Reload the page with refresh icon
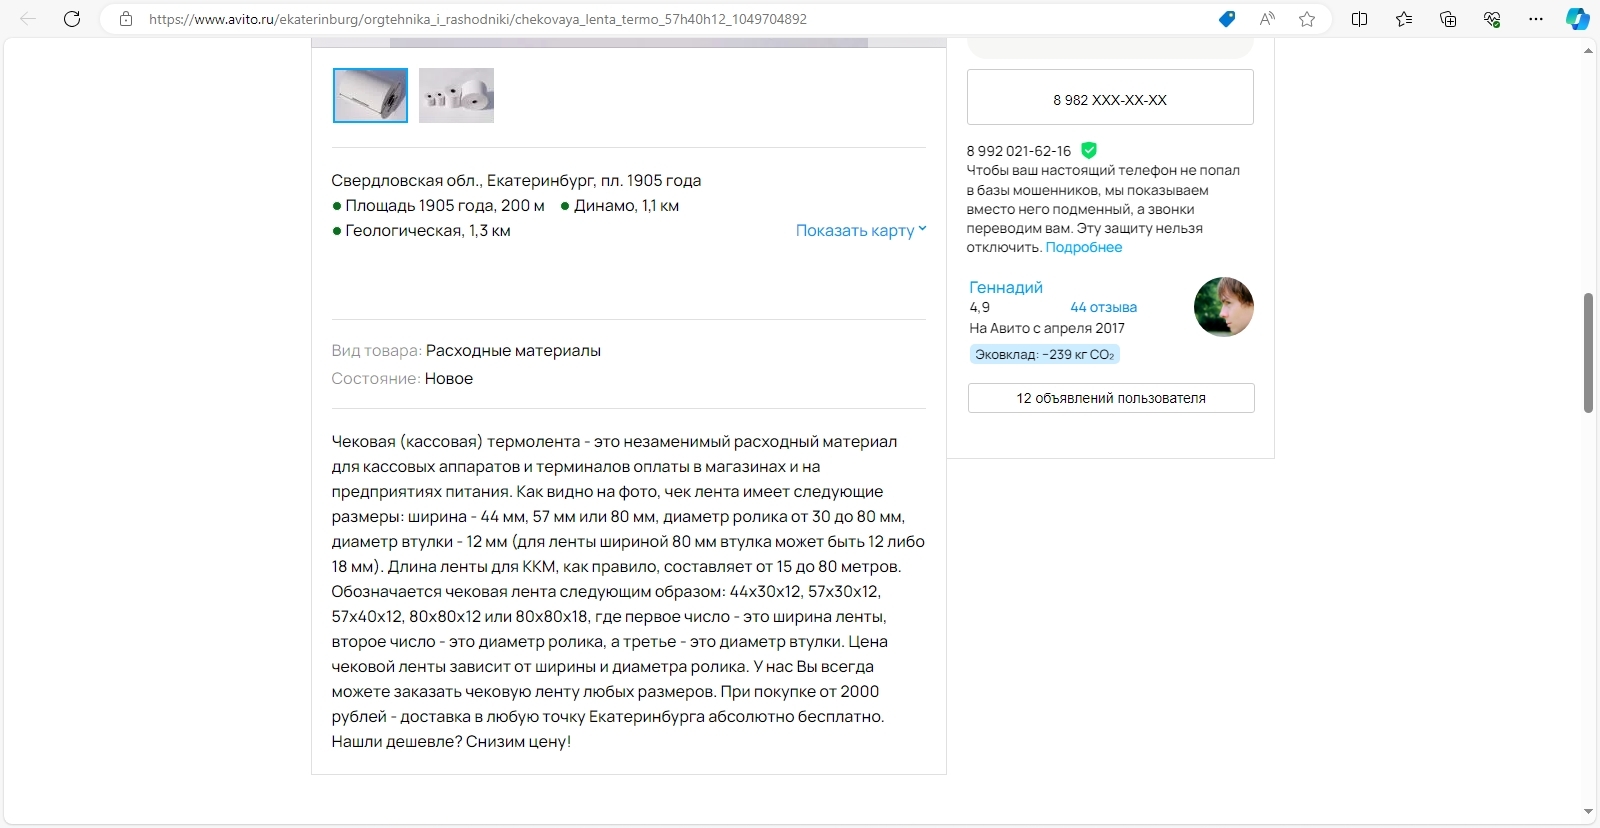 pos(72,19)
